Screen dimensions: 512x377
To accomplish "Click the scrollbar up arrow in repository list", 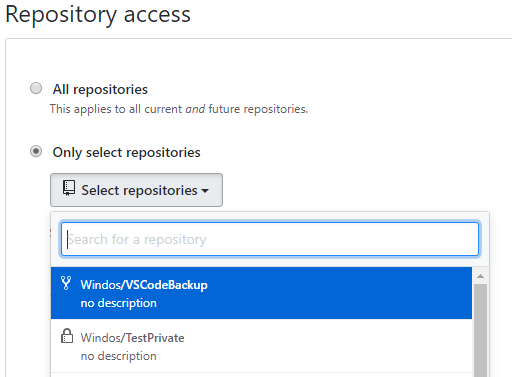I will (480, 276).
